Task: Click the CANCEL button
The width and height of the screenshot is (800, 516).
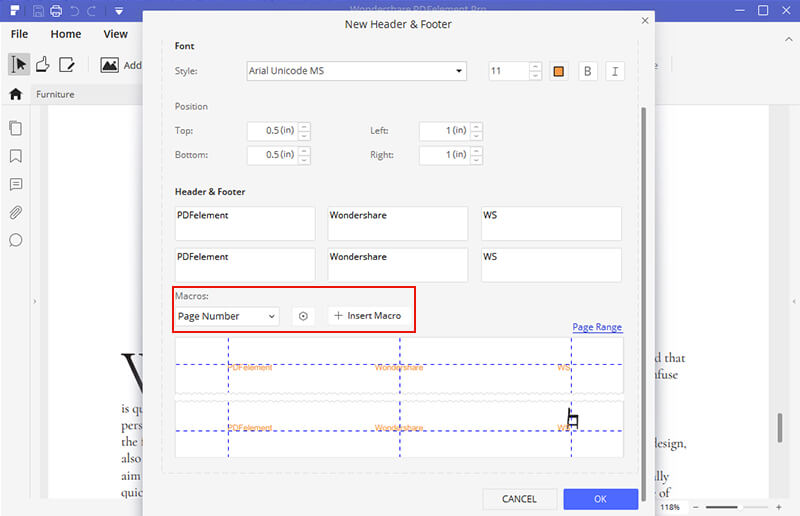Action: click(519, 499)
